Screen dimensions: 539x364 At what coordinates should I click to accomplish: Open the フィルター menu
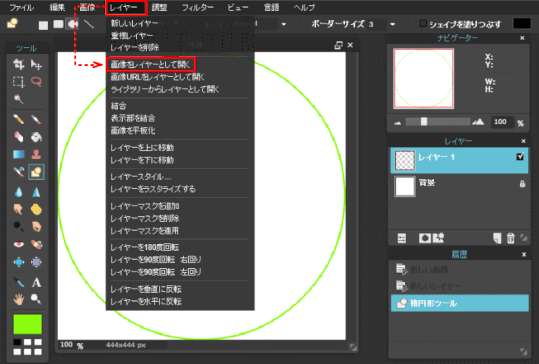click(x=197, y=8)
